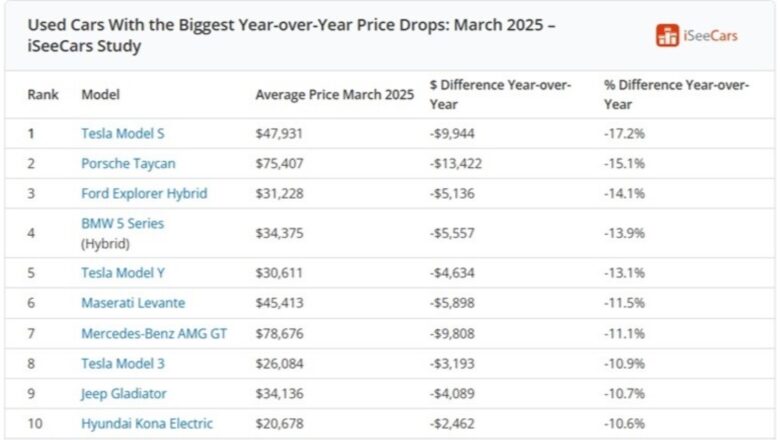Click the Rank column header
Screen dimensions: 780x440
(43, 95)
